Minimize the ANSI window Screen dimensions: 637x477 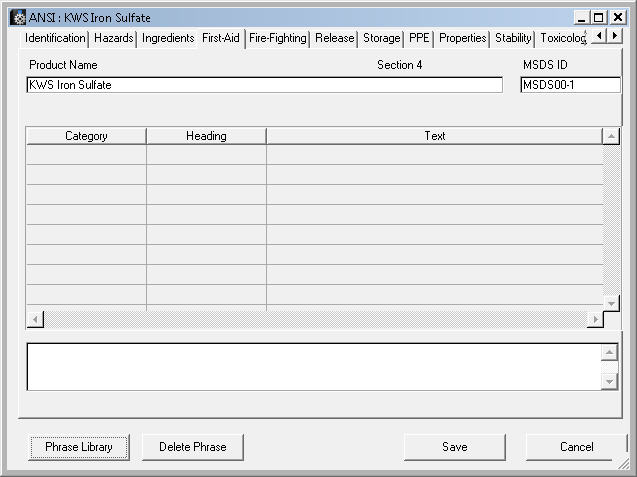click(x=582, y=17)
